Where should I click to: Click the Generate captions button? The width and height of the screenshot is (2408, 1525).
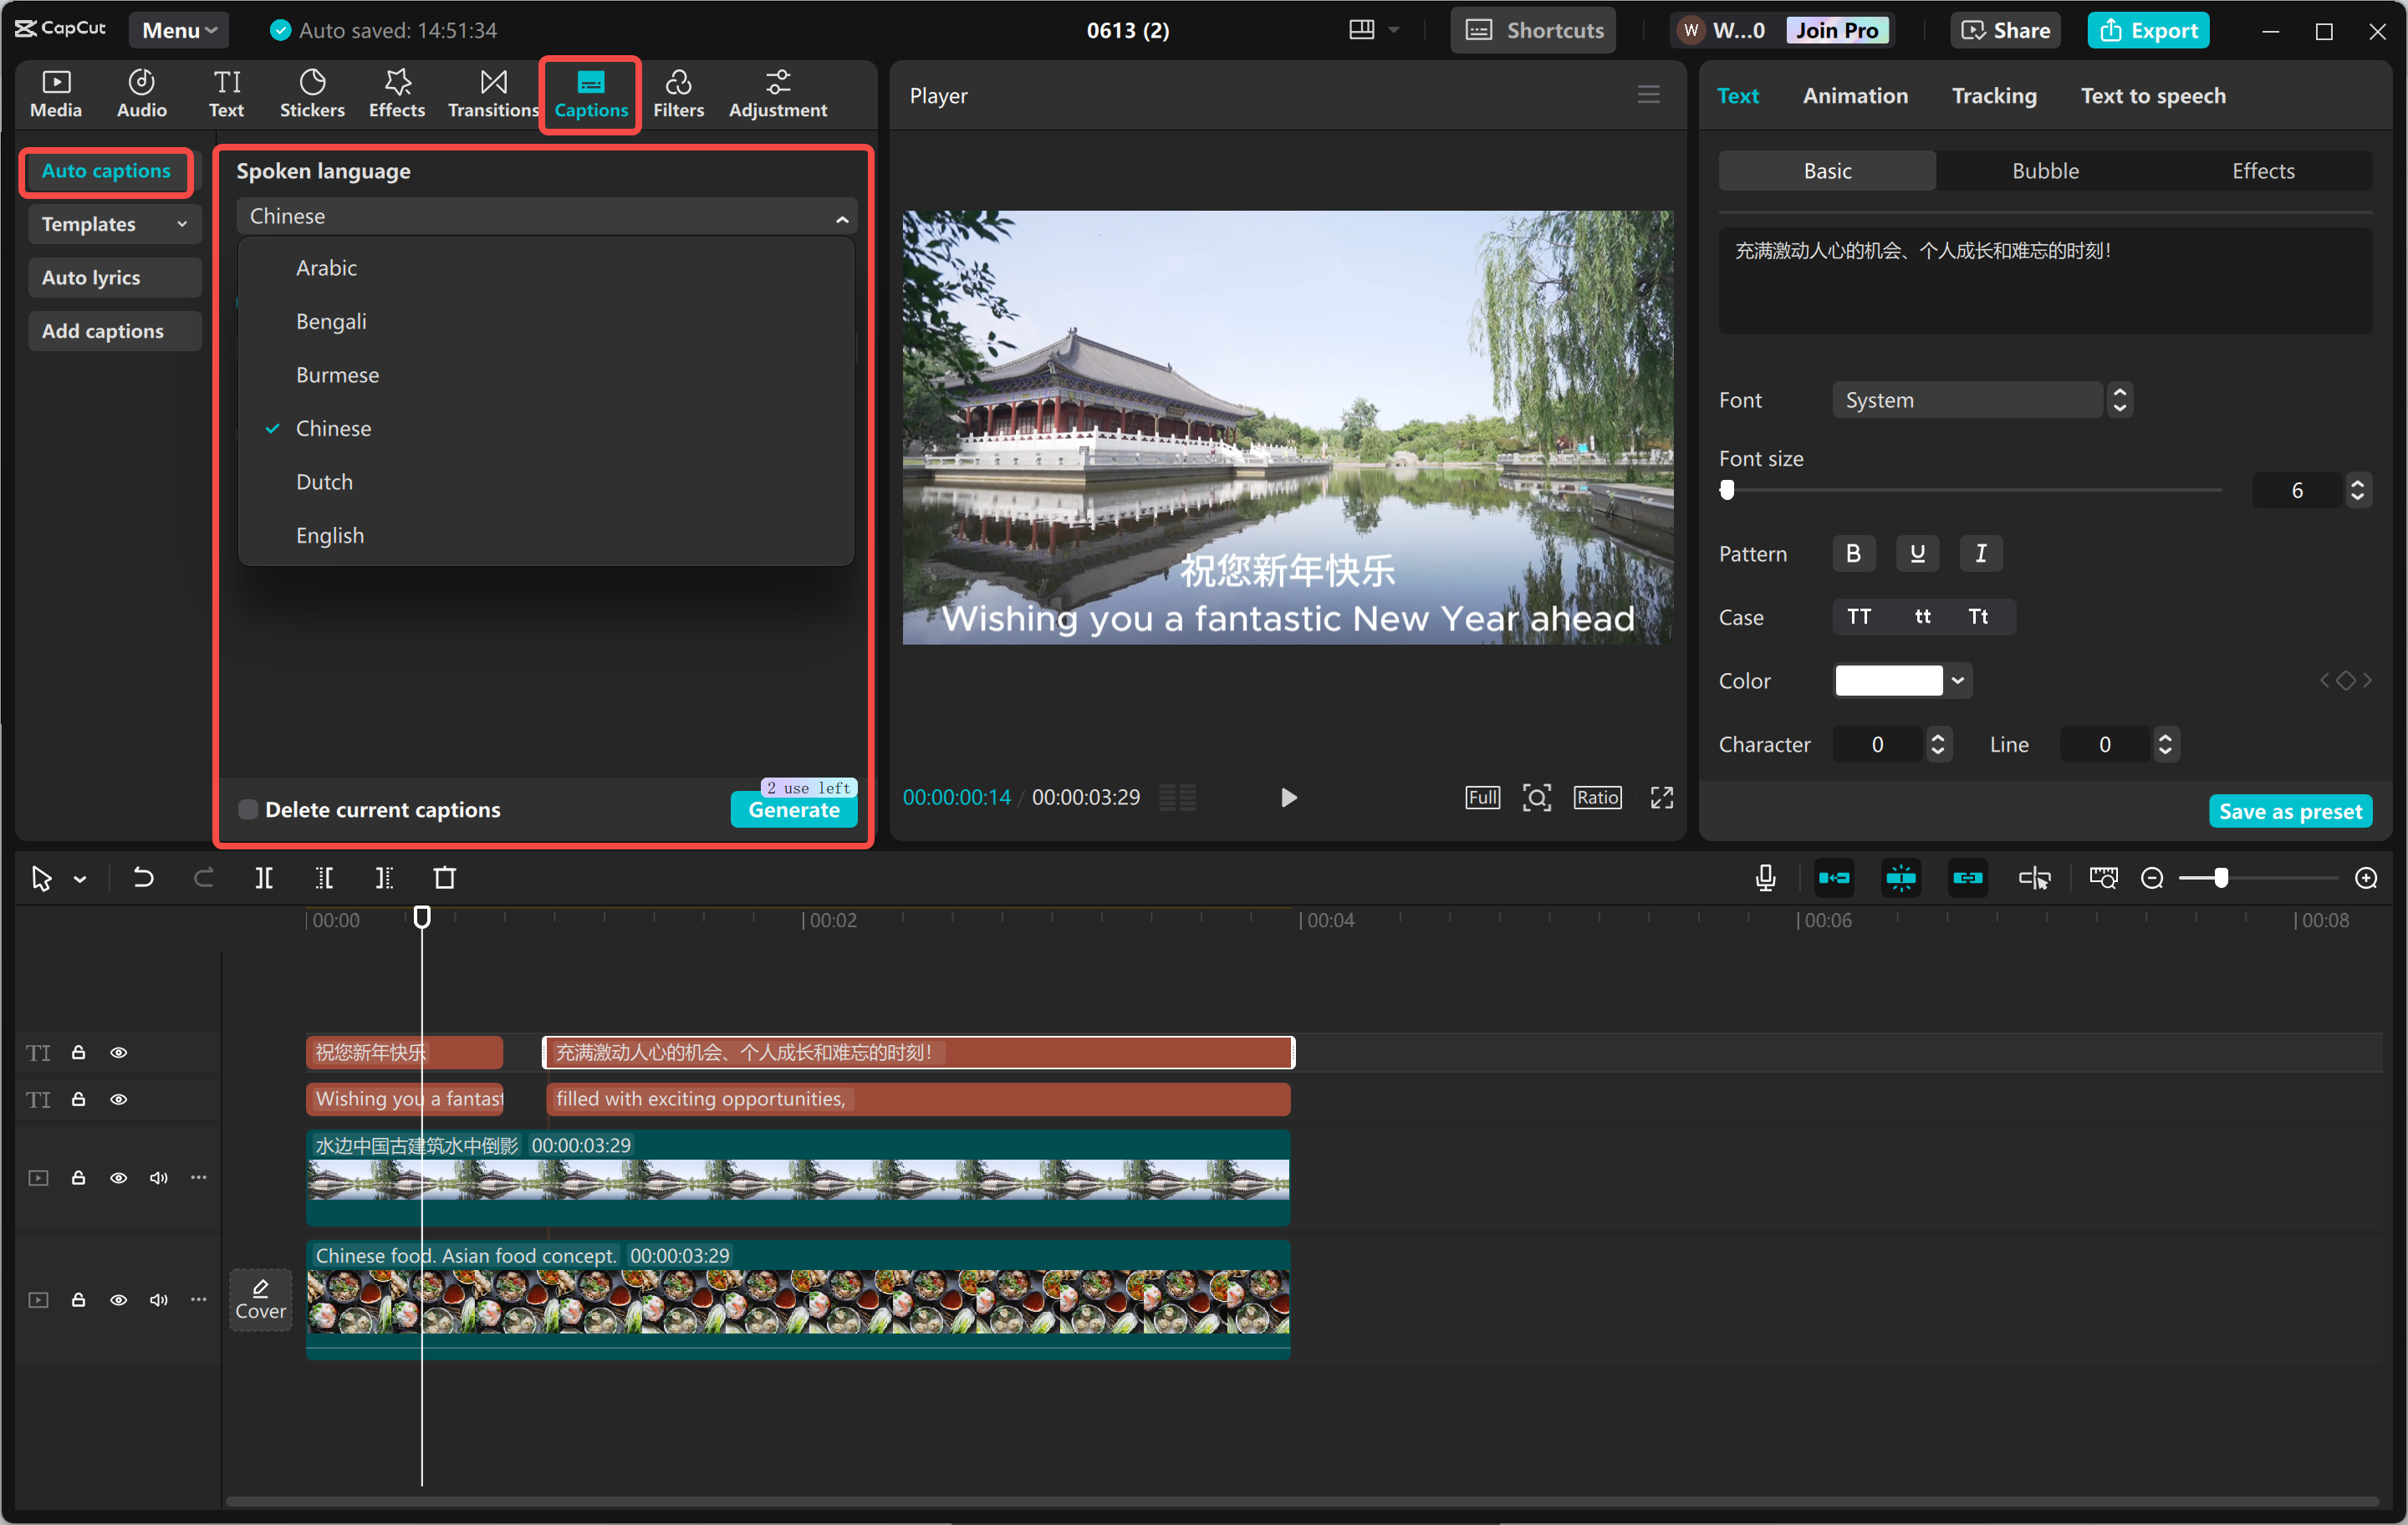point(793,810)
